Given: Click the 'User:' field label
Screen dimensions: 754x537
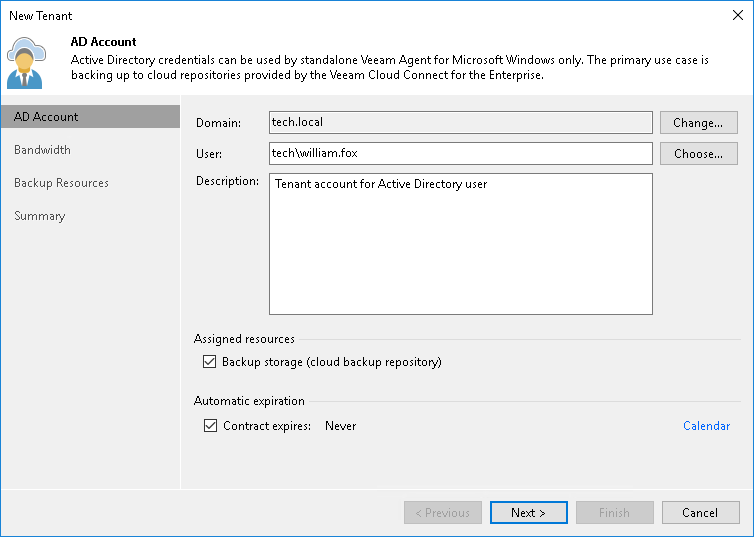Looking at the screenshot, I should 209,154.
